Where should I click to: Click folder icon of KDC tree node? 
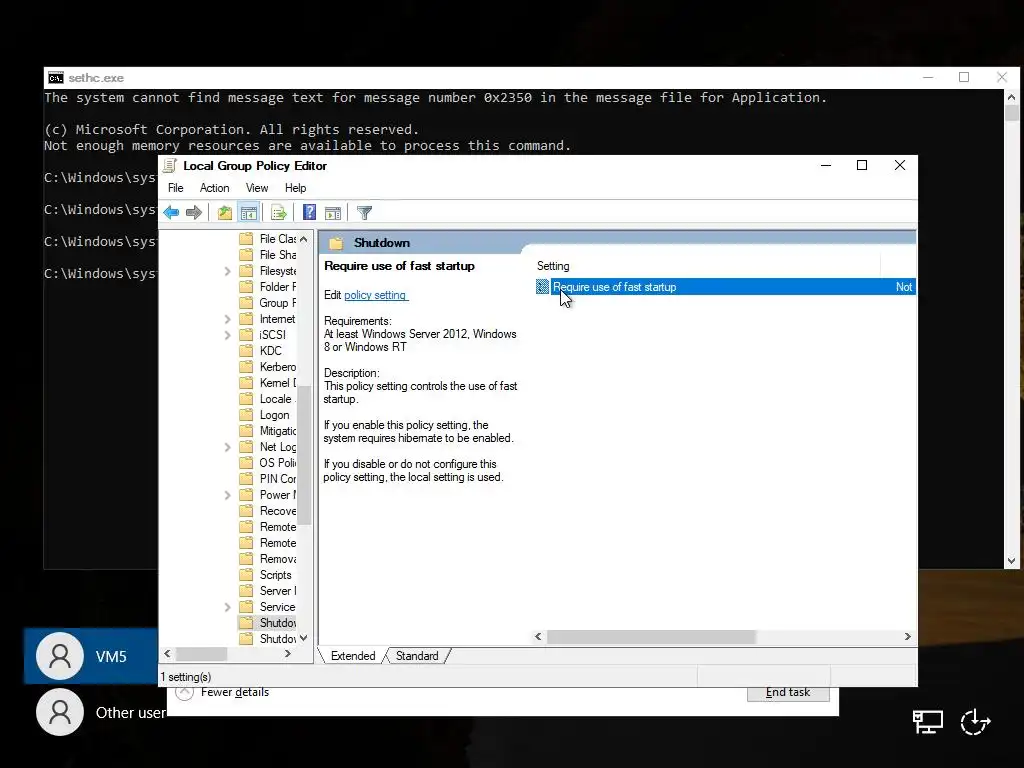pos(246,351)
